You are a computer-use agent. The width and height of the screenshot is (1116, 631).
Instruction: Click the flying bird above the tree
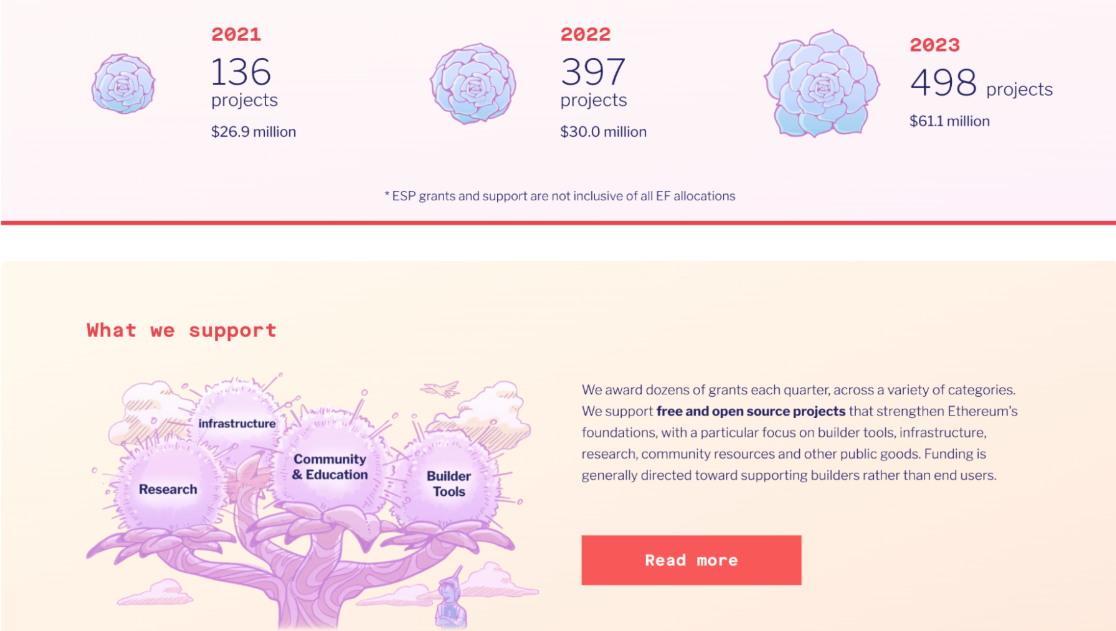[x=440, y=387]
